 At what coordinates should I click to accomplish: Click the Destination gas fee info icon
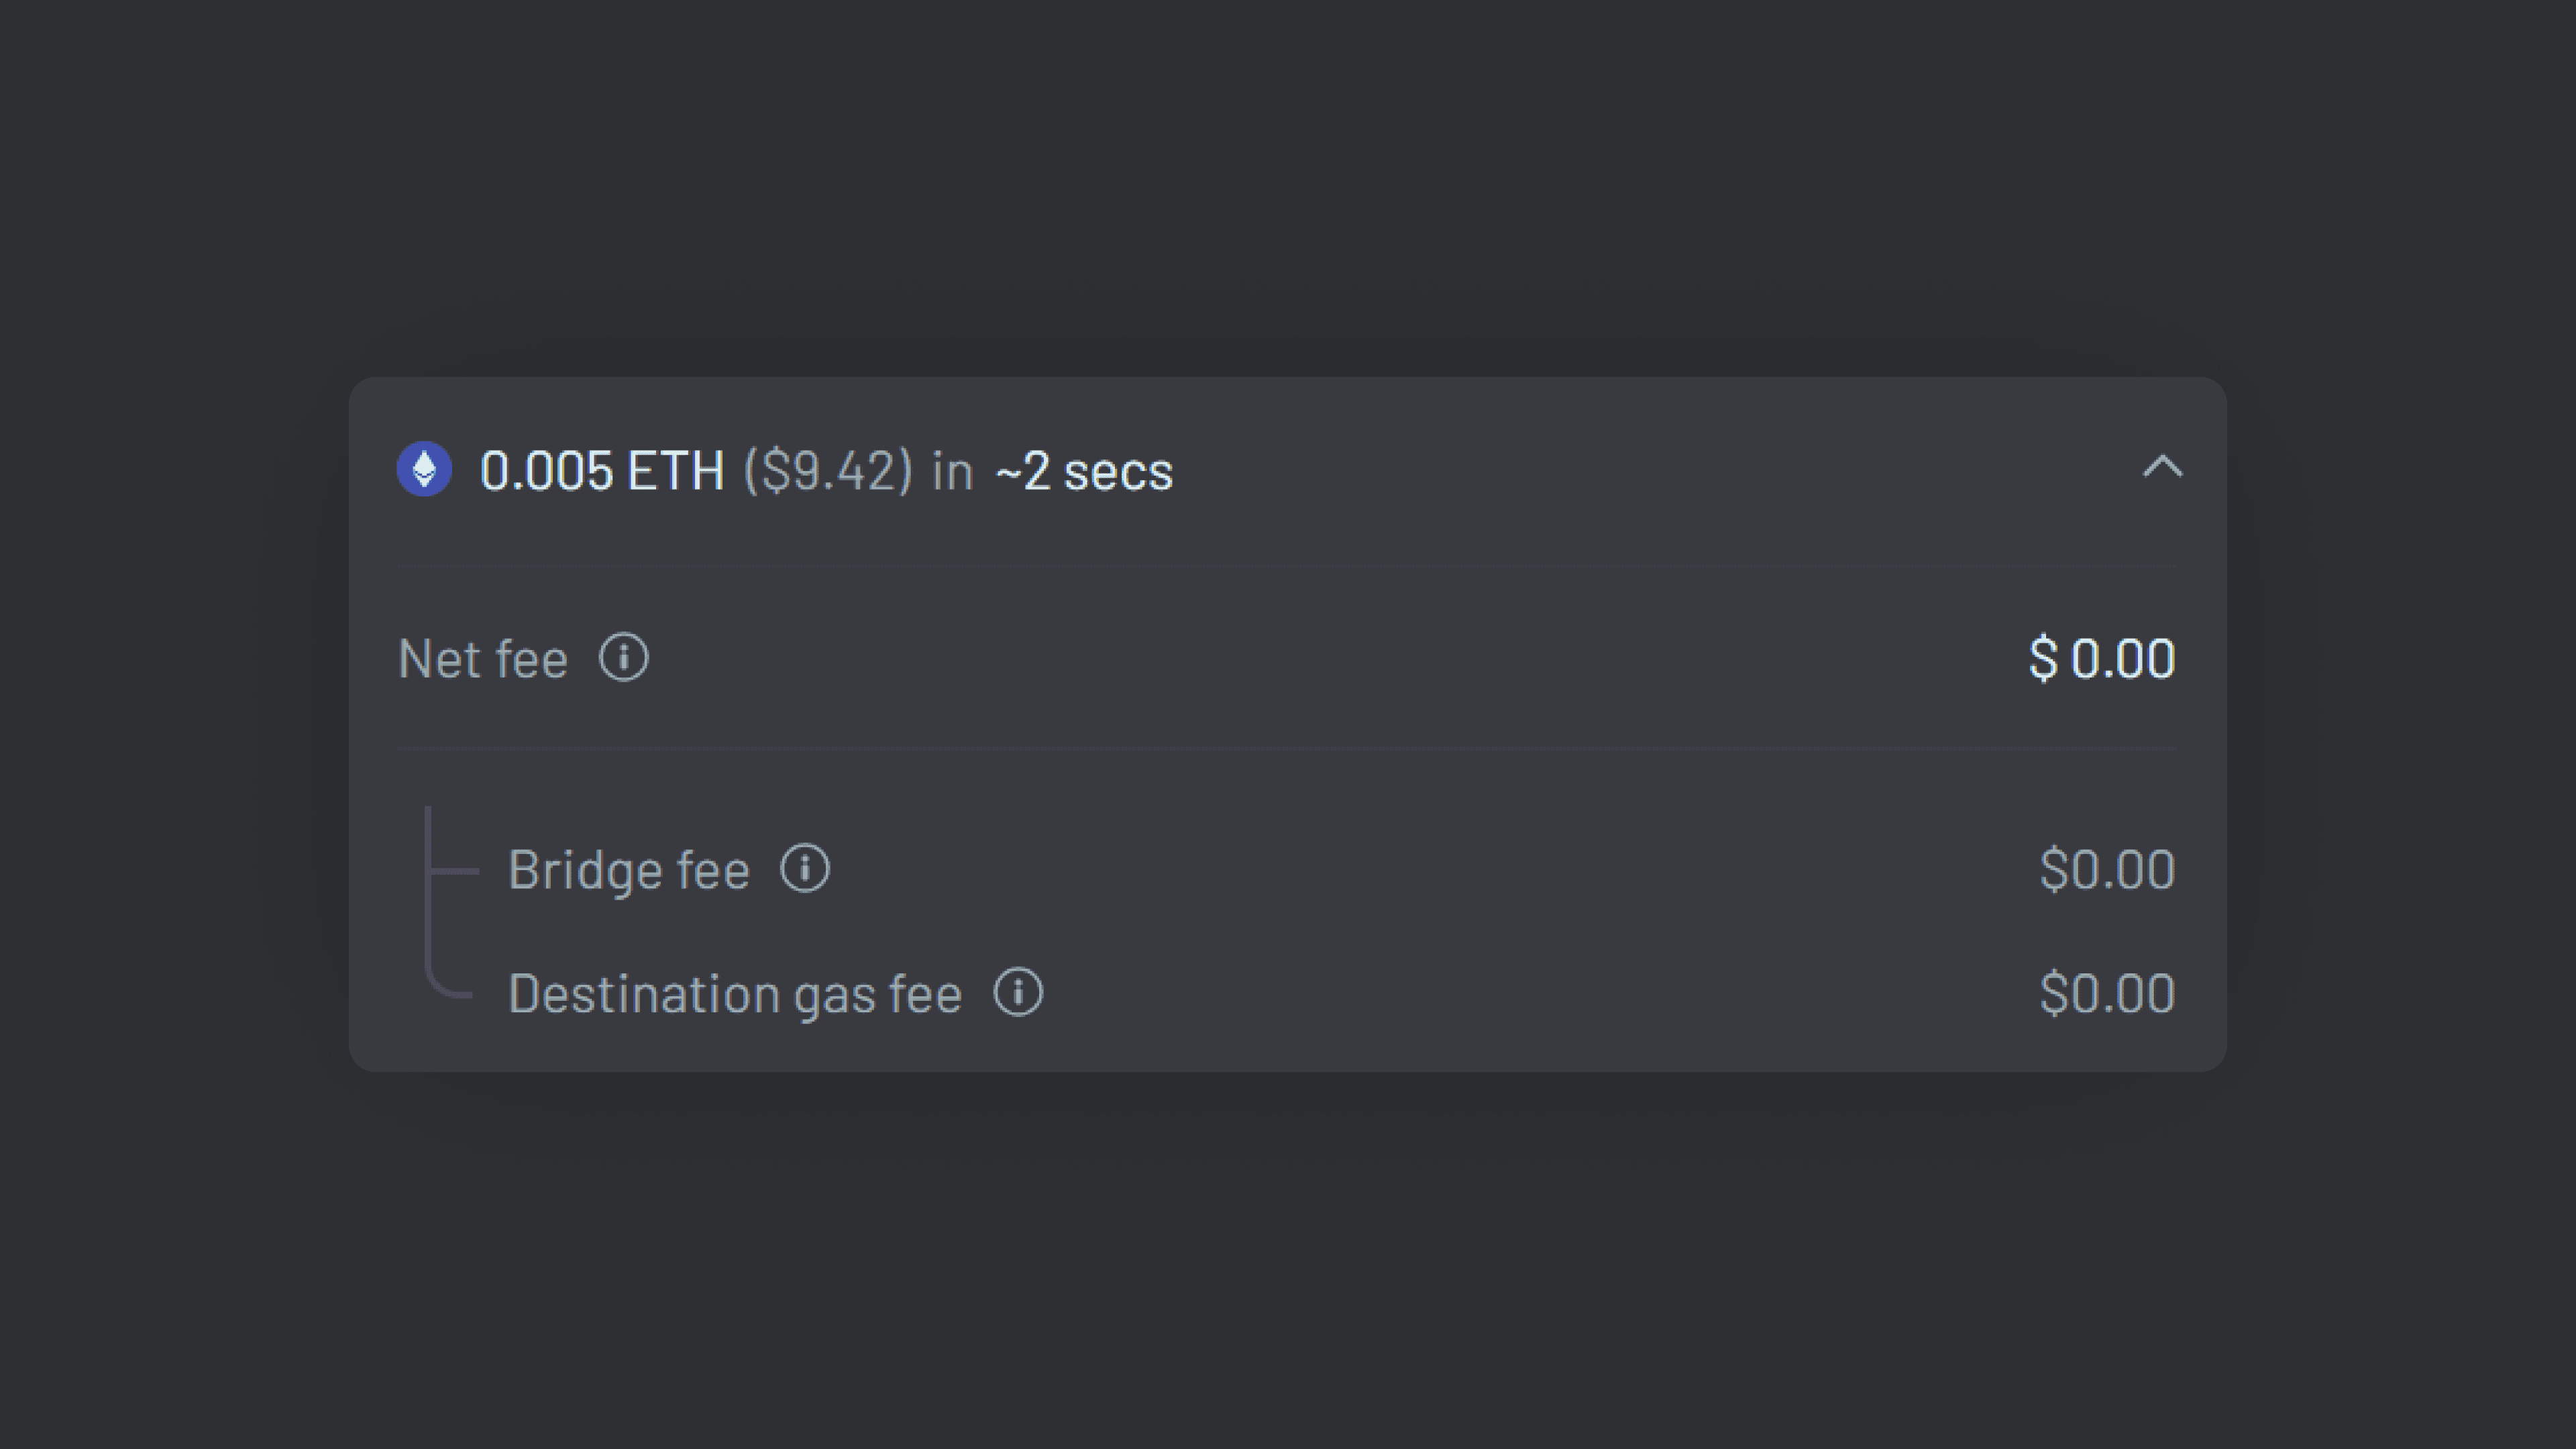pyautogui.click(x=1018, y=993)
